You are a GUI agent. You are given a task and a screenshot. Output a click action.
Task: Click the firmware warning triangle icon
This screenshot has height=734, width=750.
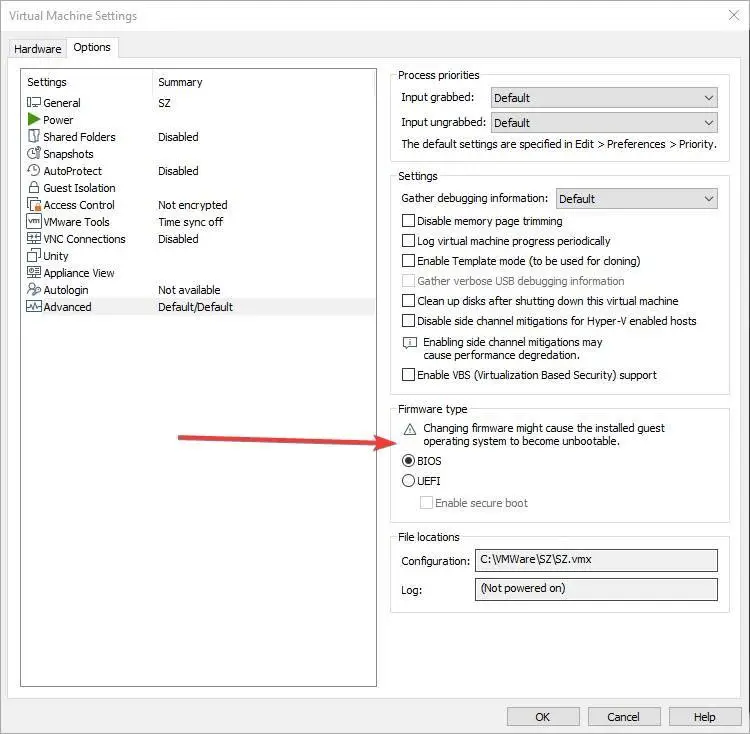pyautogui.click(x=409, y=429)
